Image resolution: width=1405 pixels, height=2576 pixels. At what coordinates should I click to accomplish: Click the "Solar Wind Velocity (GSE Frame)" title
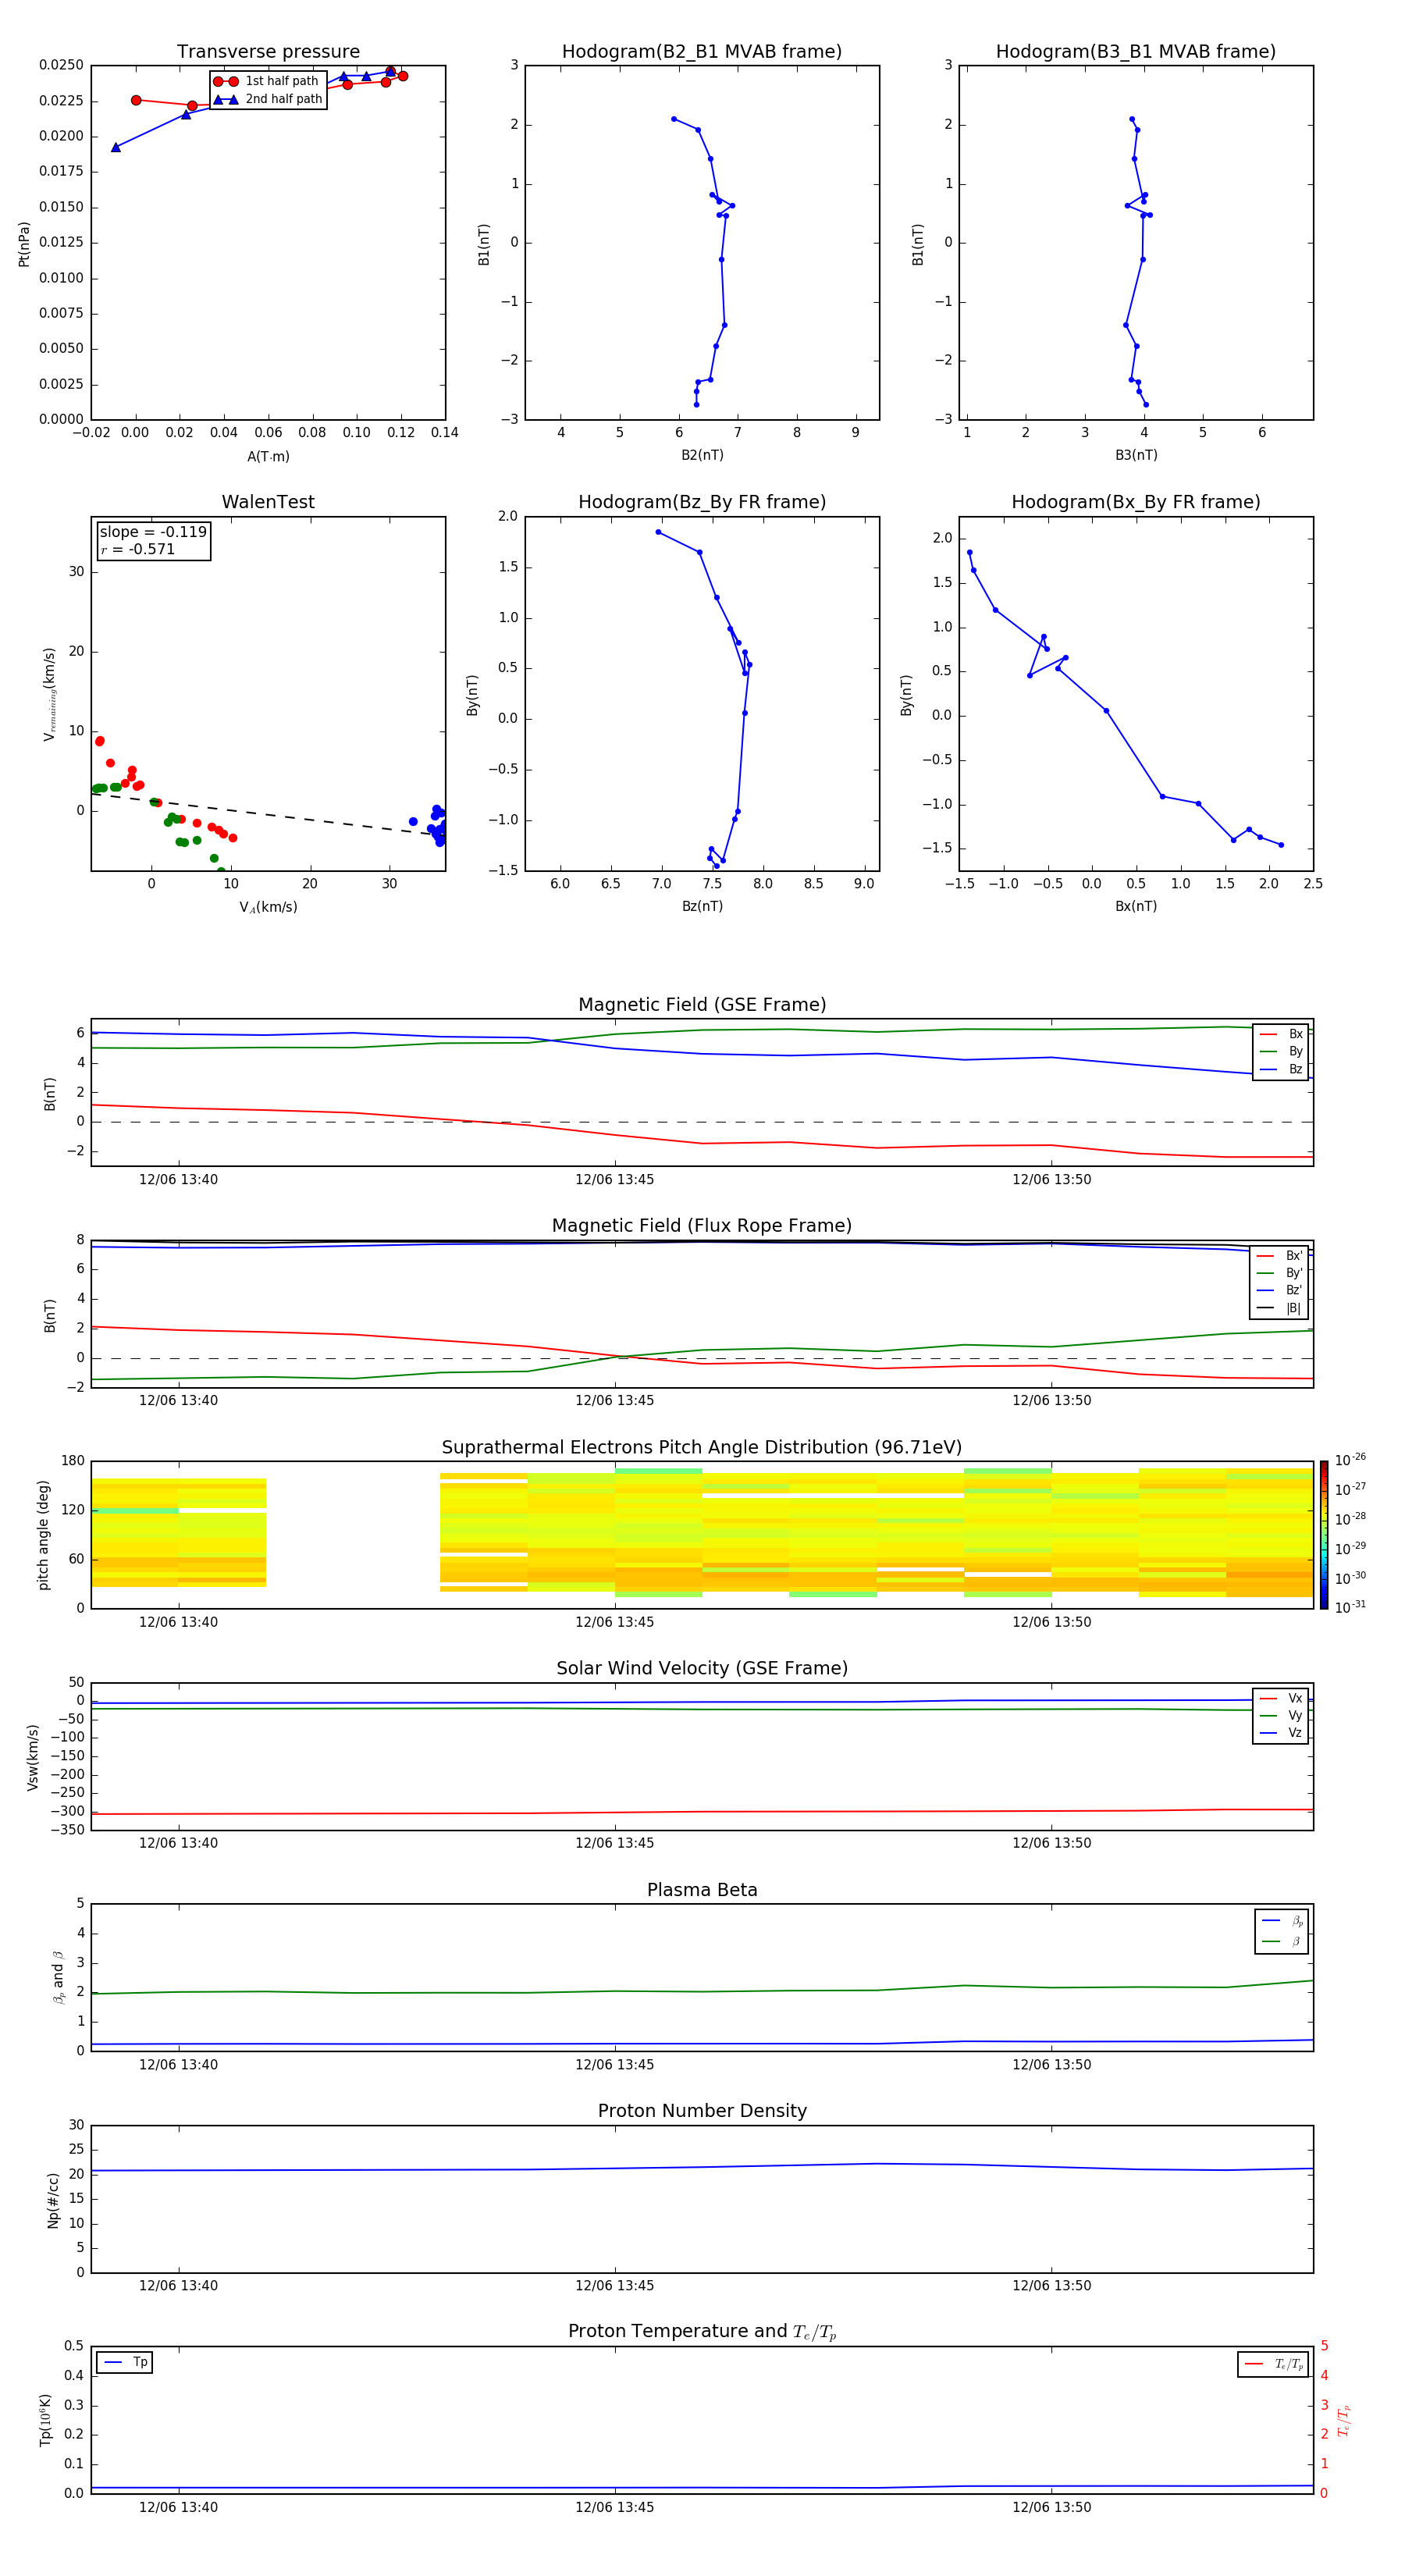(x=702, y=1669)
